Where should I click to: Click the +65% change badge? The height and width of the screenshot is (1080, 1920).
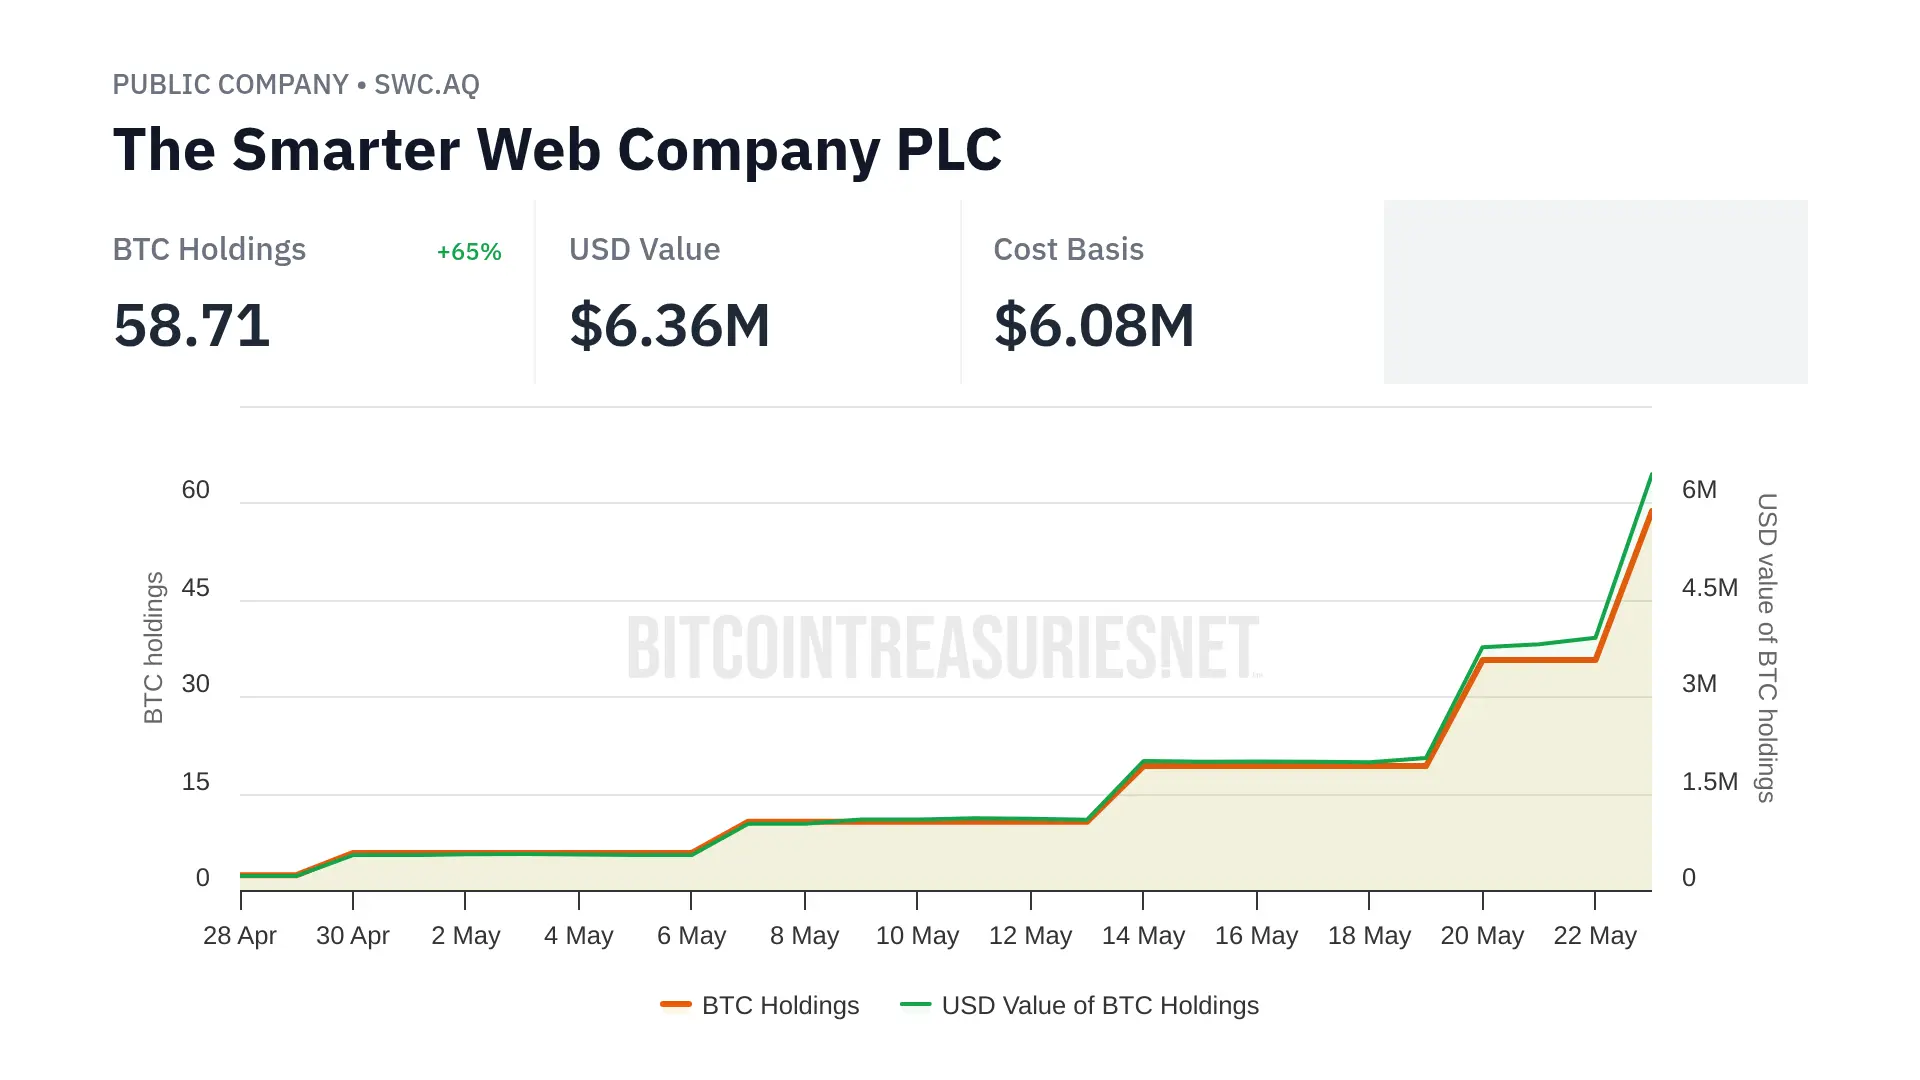point(469,251)
